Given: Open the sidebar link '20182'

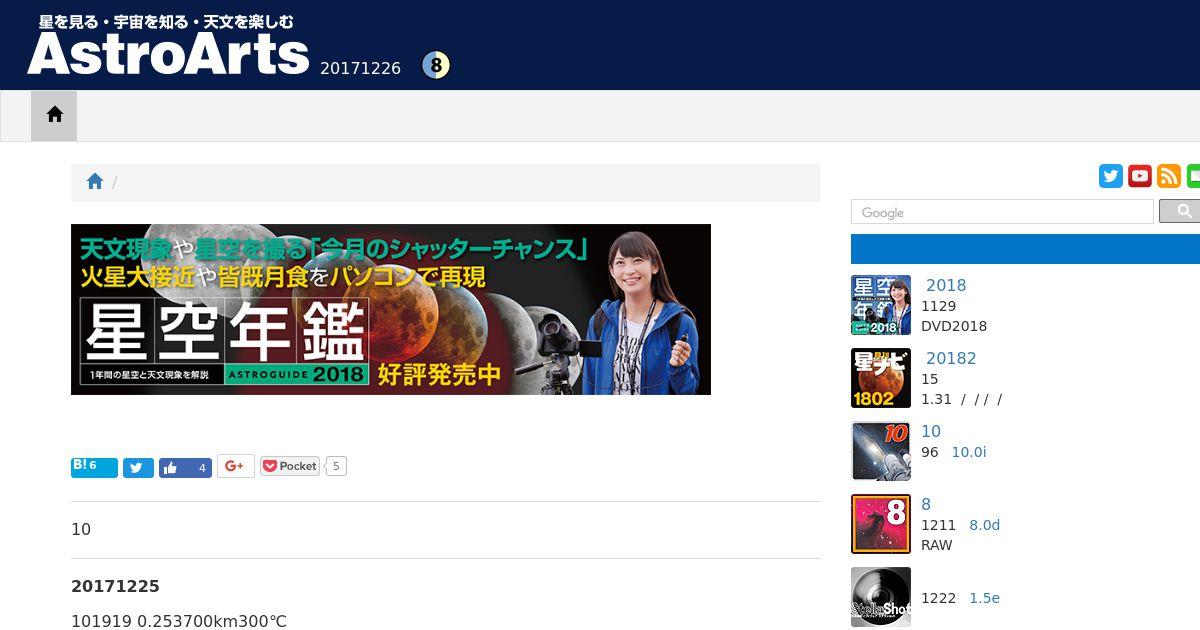Looking at the screenshot, I should click(951, 358).
